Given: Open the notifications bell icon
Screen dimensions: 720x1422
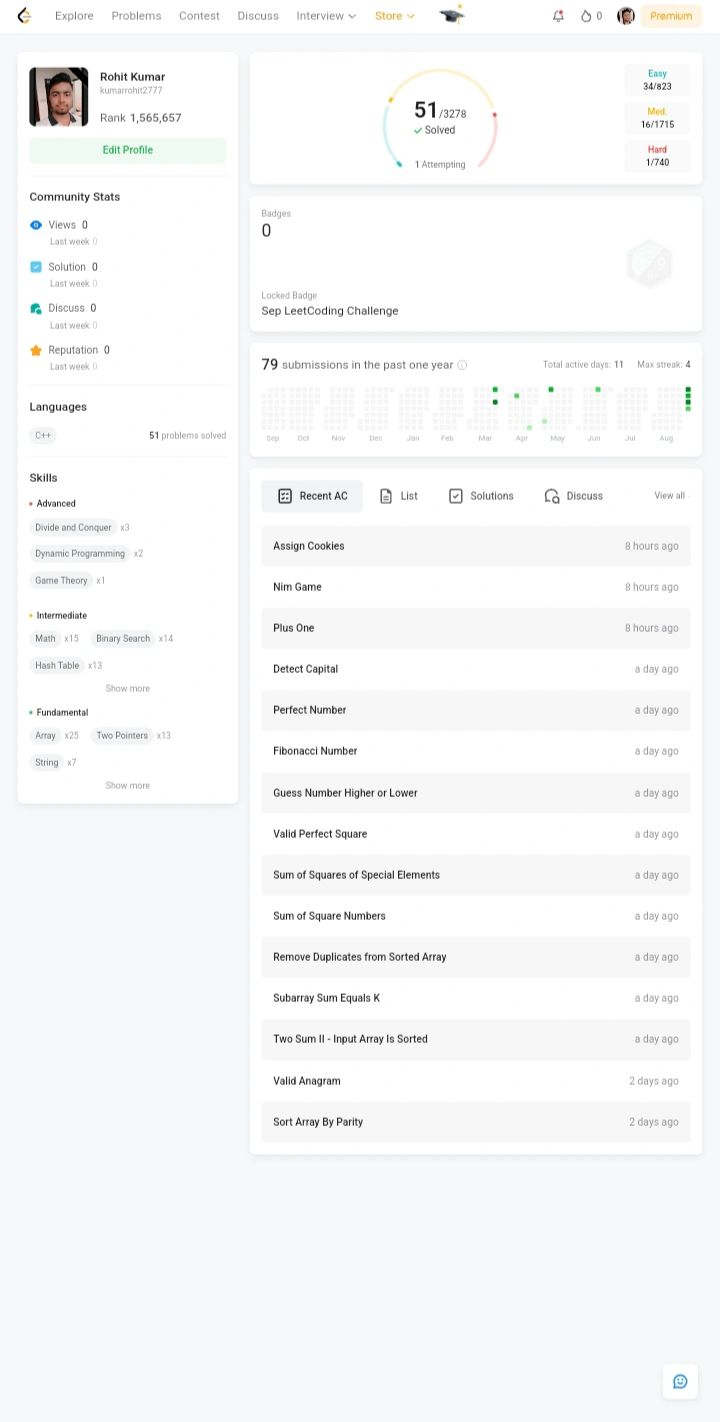Looking at the screenshot, I should [558, 16].
